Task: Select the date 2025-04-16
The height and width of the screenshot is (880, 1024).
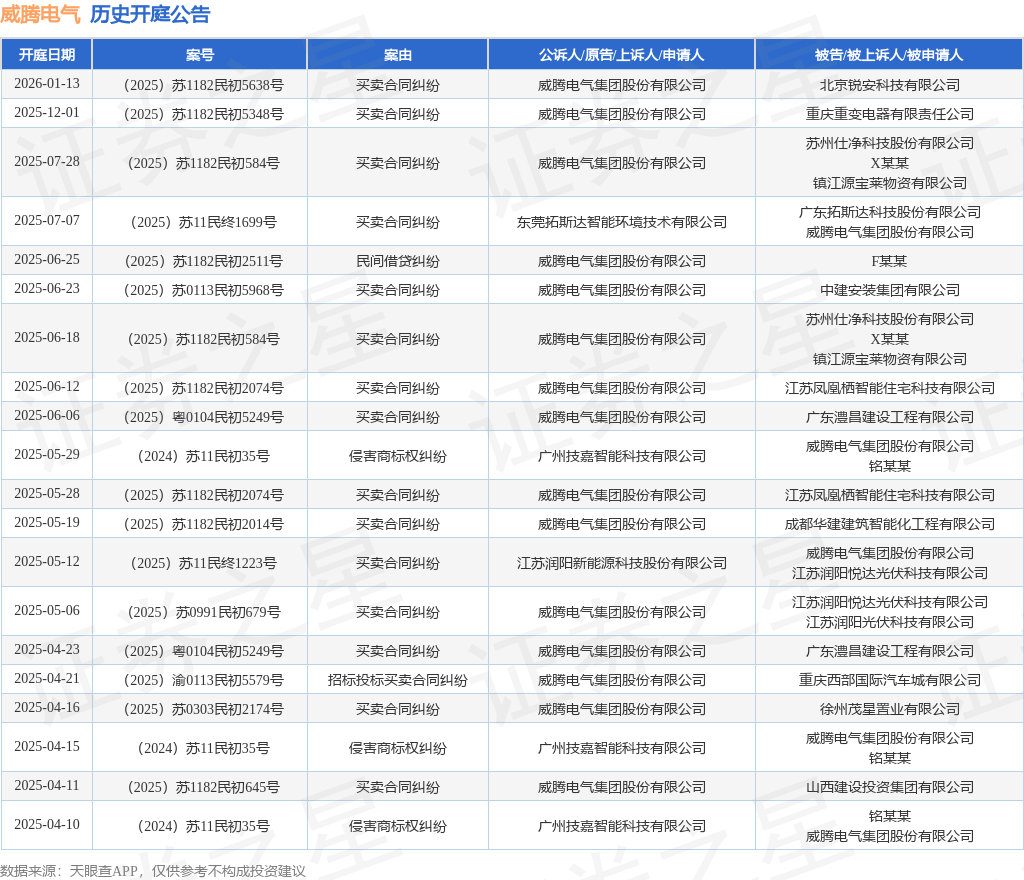Action: coord(47,707)
